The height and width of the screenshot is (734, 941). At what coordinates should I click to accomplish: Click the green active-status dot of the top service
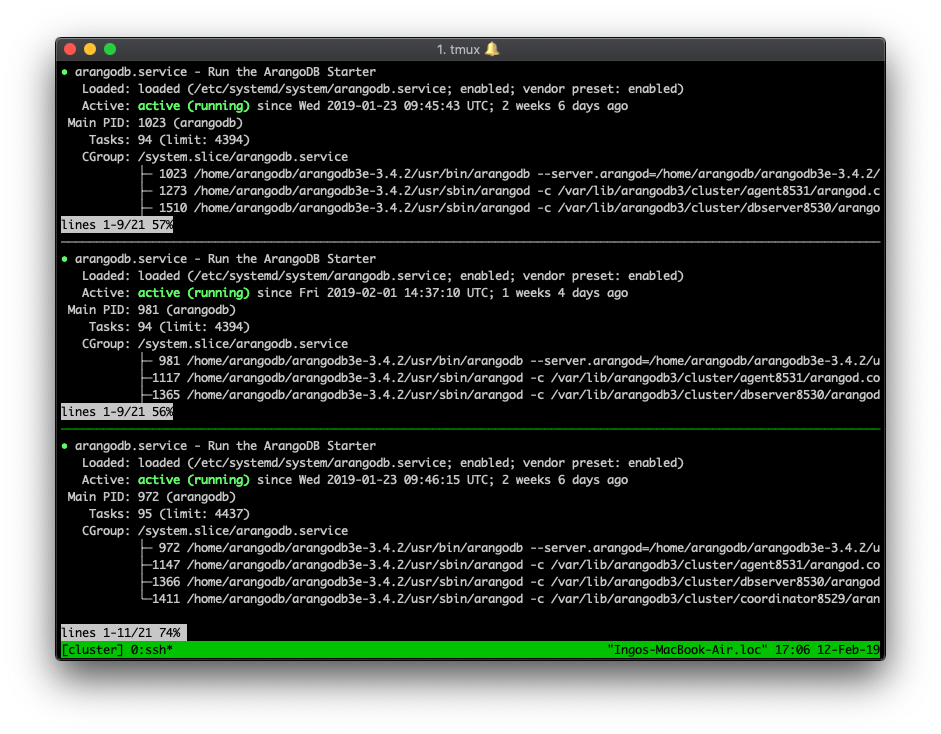[x=63, y=71]
